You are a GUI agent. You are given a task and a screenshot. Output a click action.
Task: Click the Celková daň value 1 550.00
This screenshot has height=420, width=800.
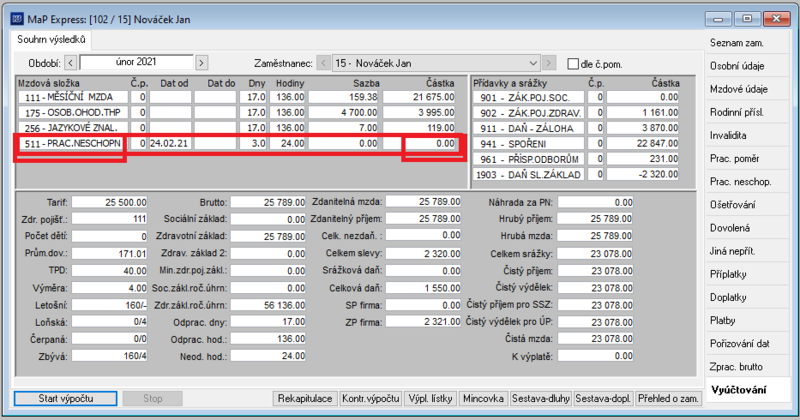point(423,288)
